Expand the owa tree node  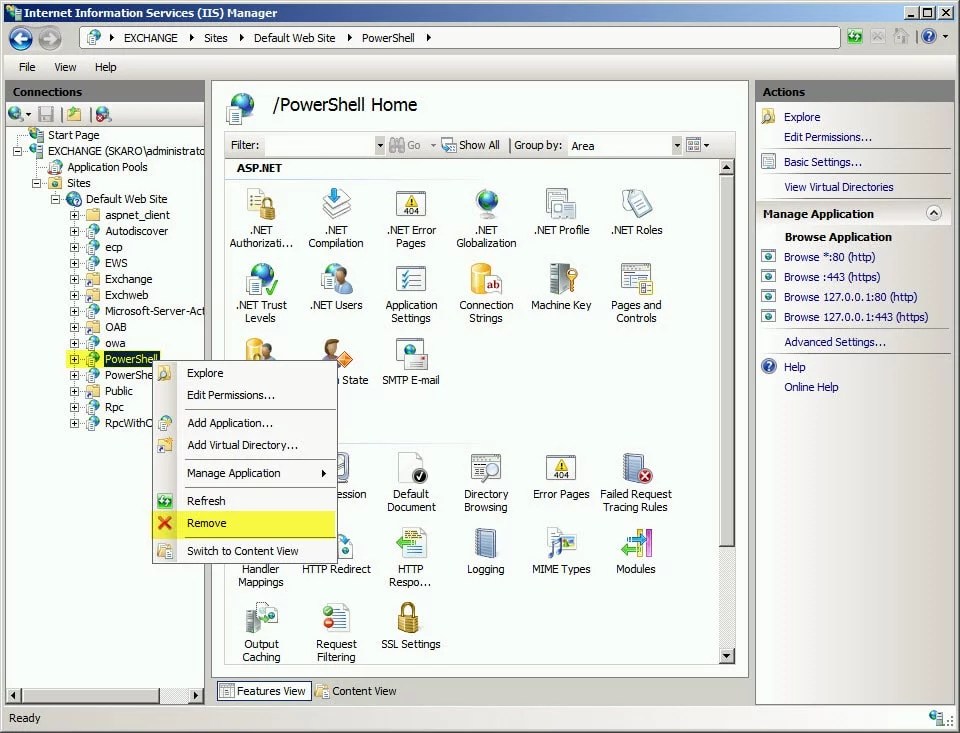(74, 343)
